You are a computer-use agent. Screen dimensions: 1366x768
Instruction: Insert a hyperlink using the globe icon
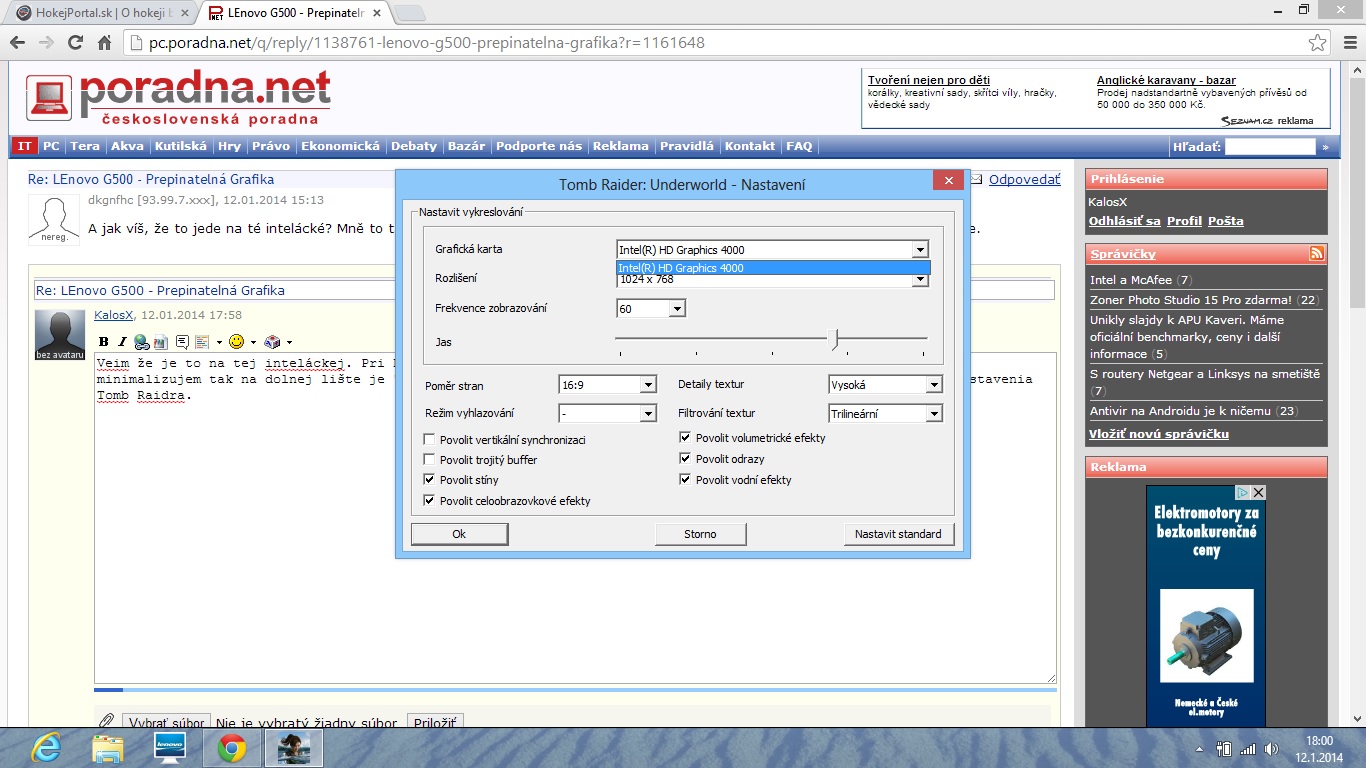tap(142, 342)
